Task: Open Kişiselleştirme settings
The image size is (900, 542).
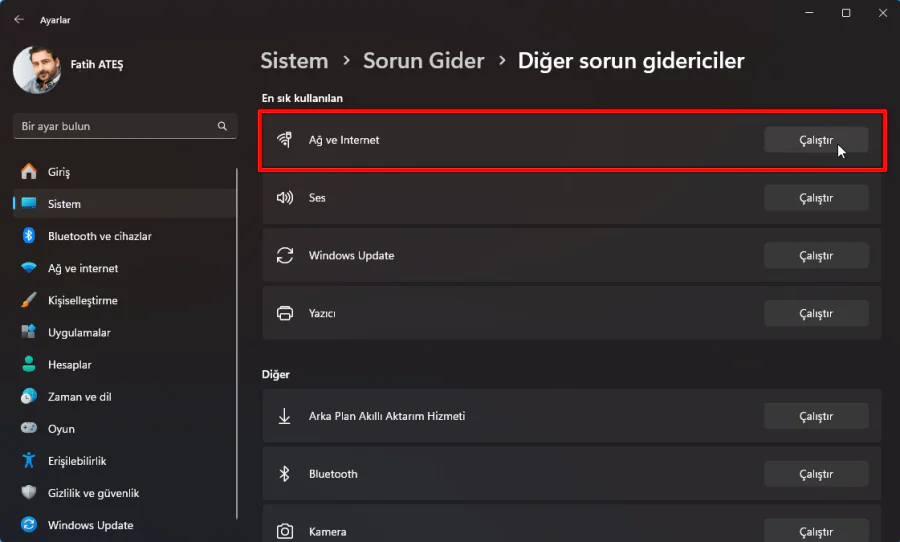Action: 125,300
